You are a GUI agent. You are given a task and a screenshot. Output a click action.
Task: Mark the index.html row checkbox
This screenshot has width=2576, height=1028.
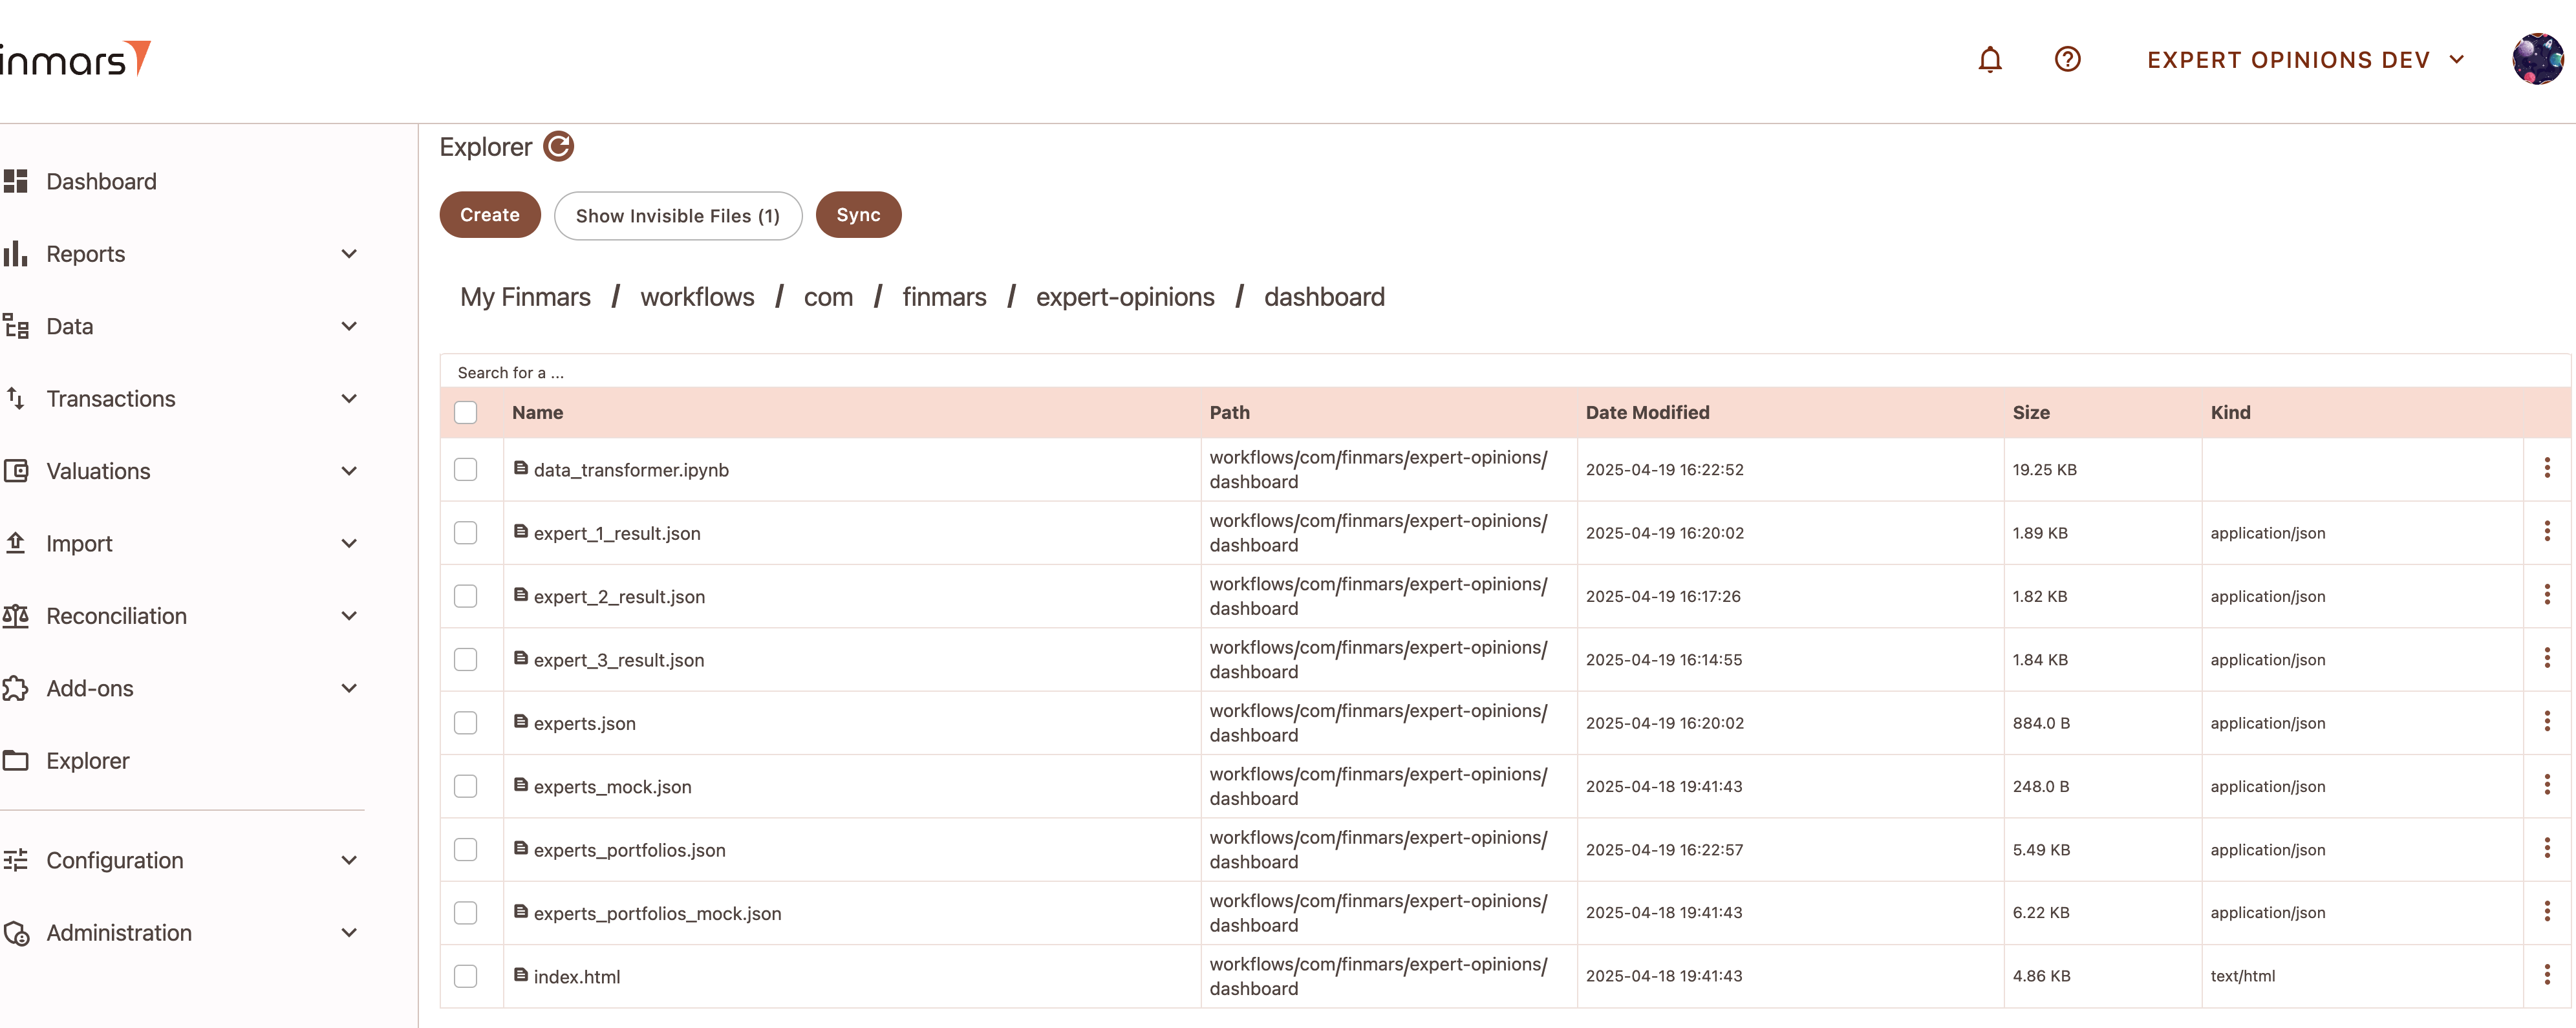(x=466, y=976)
